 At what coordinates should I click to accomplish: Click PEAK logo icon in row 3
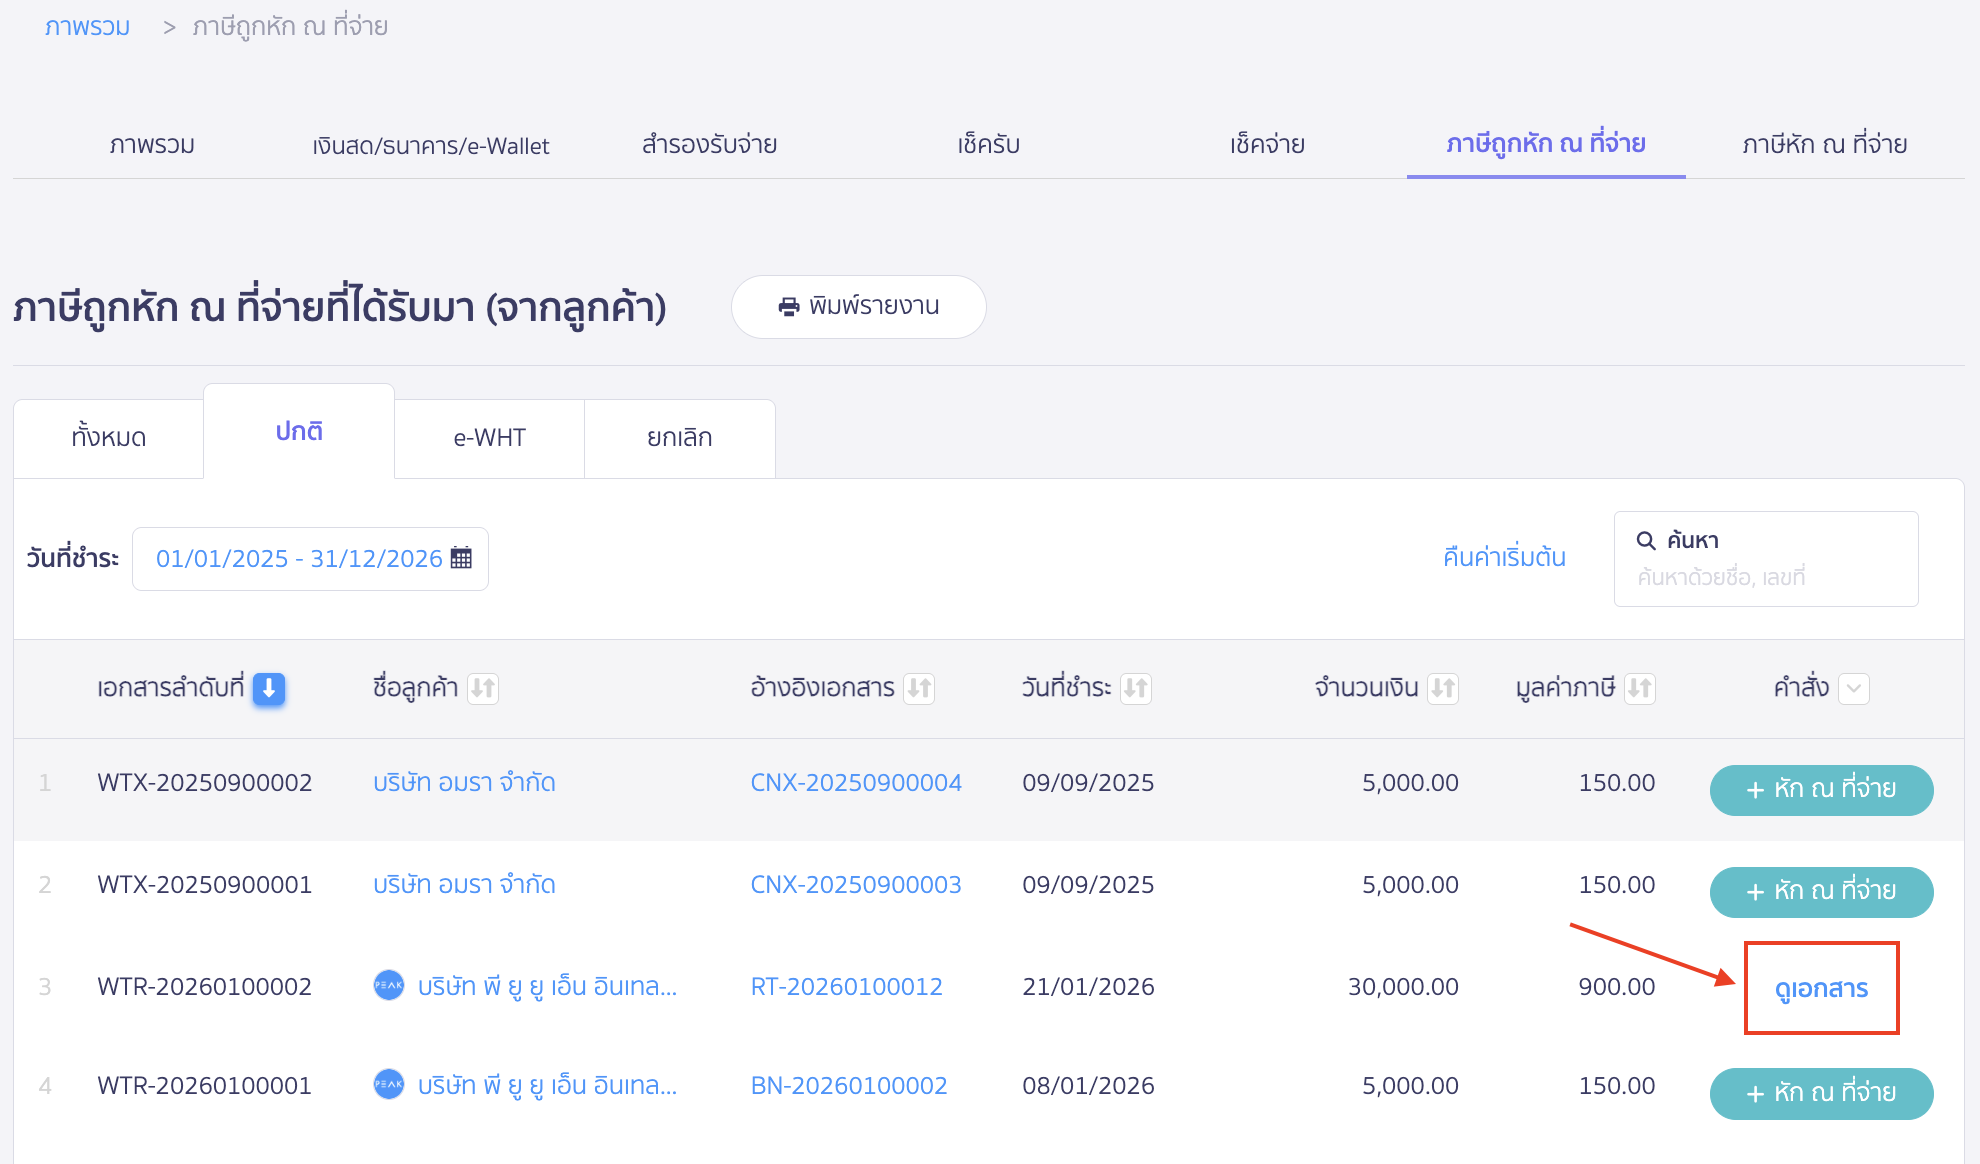pos(388,985)
